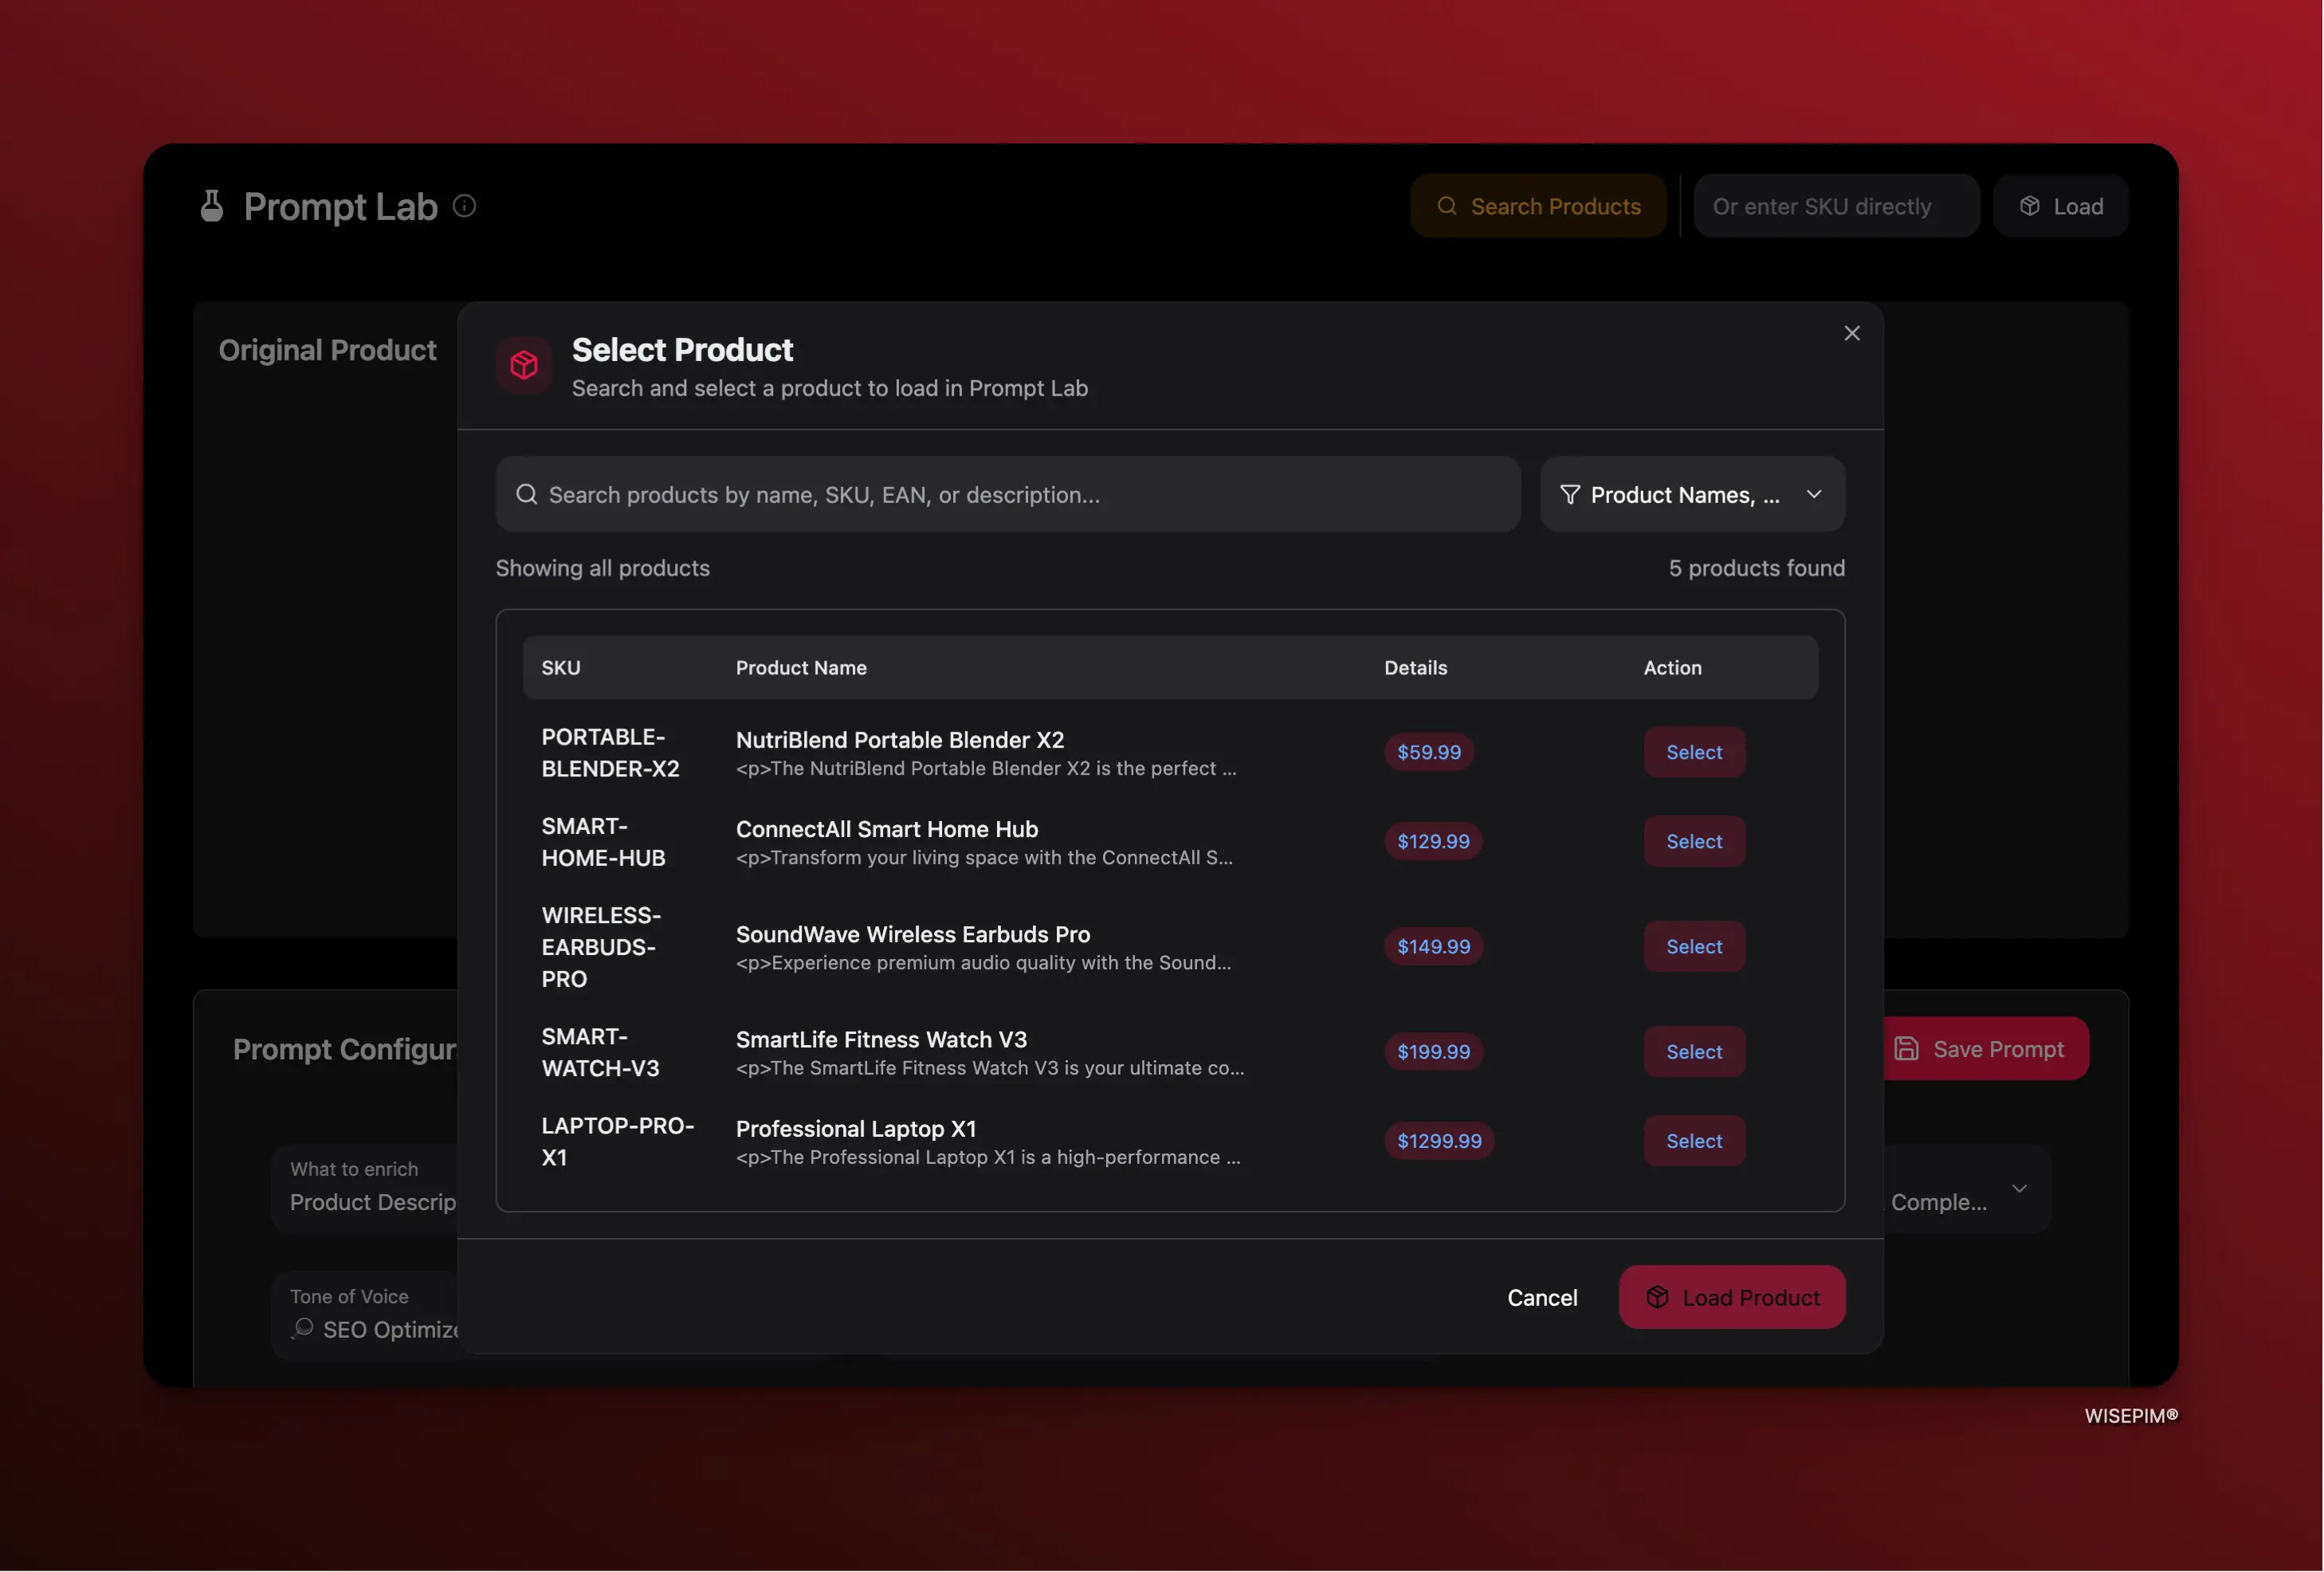Close the Select Product dialog
The height and width of the screenshot is (1572, 2324).
pos(1852,333)
